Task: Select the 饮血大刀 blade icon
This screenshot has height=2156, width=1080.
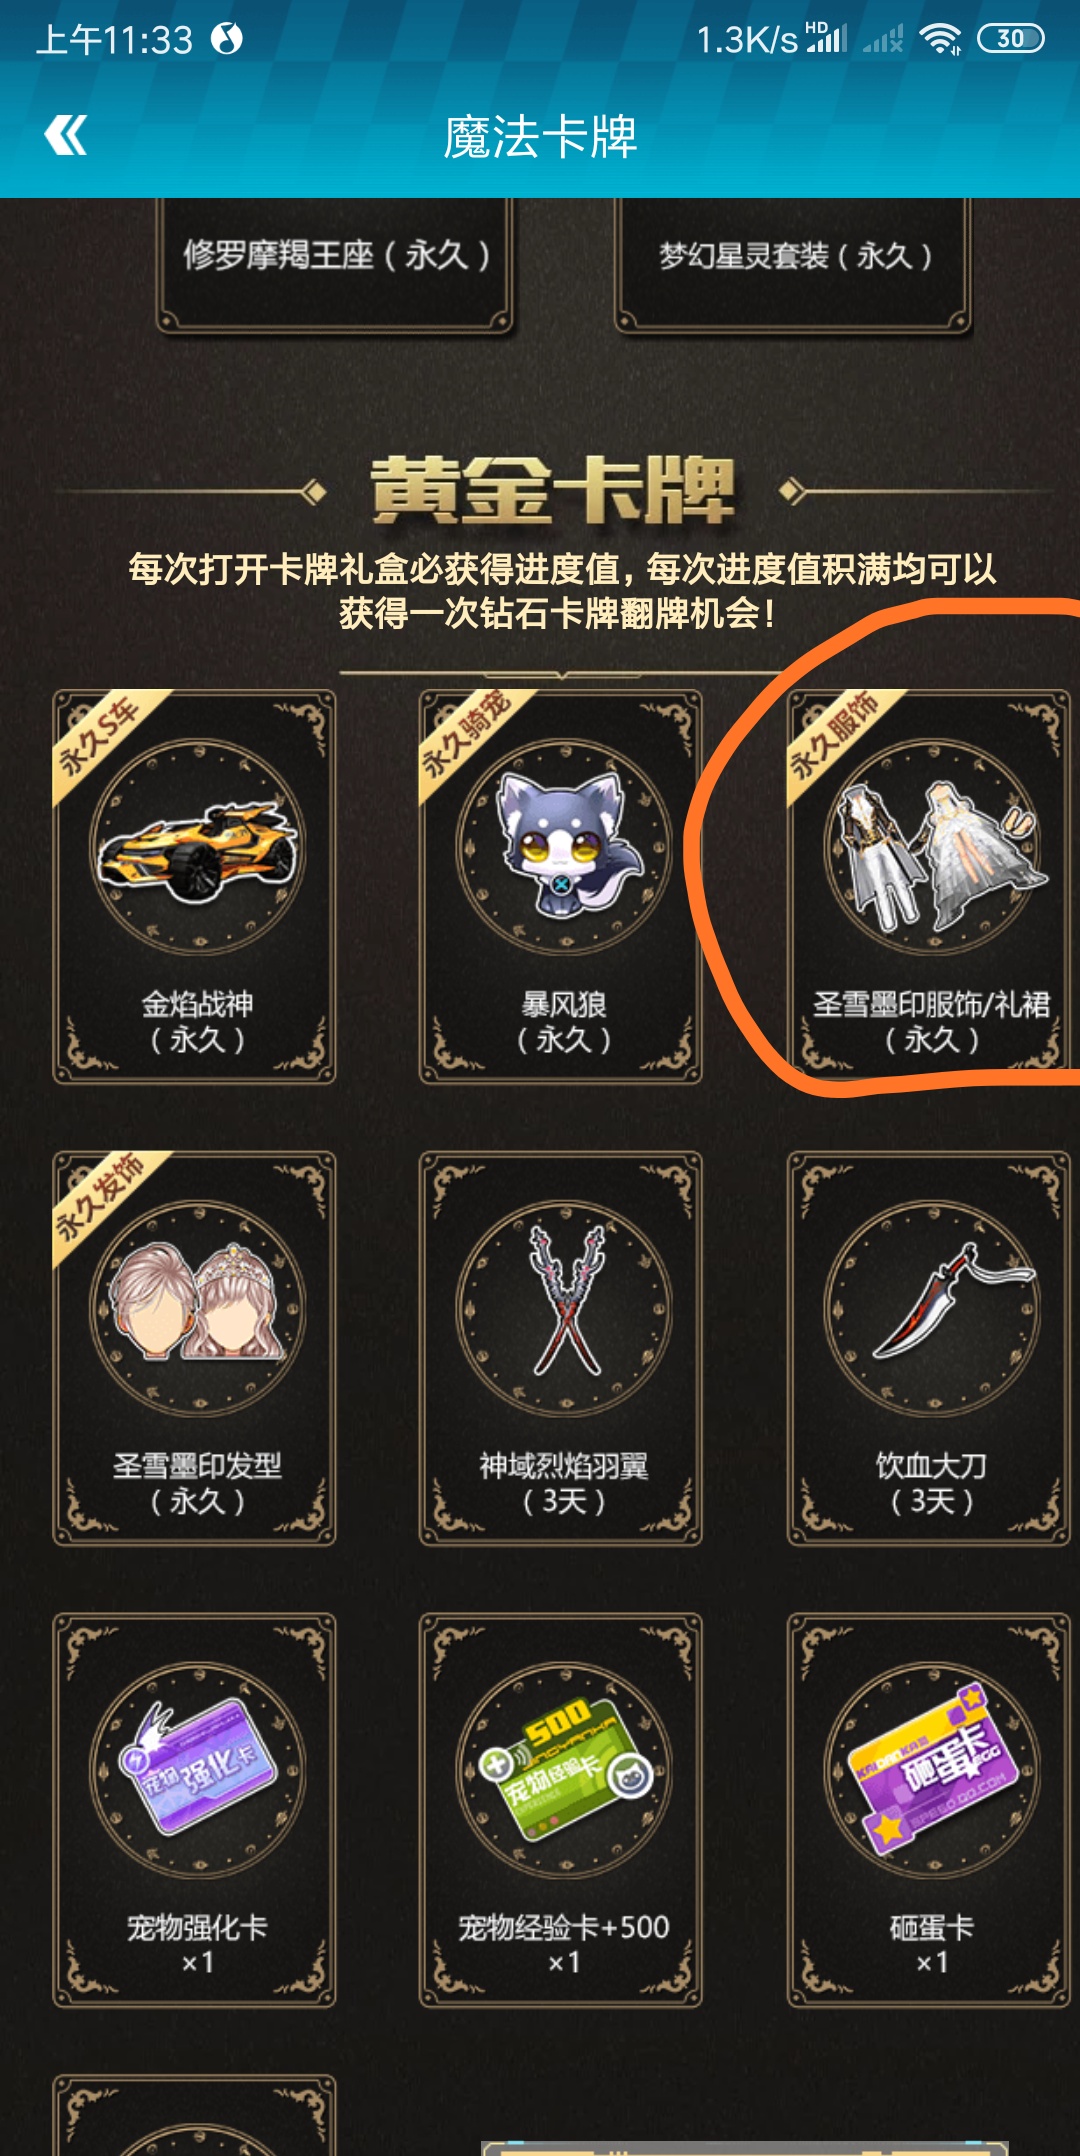Action: 945,1301
